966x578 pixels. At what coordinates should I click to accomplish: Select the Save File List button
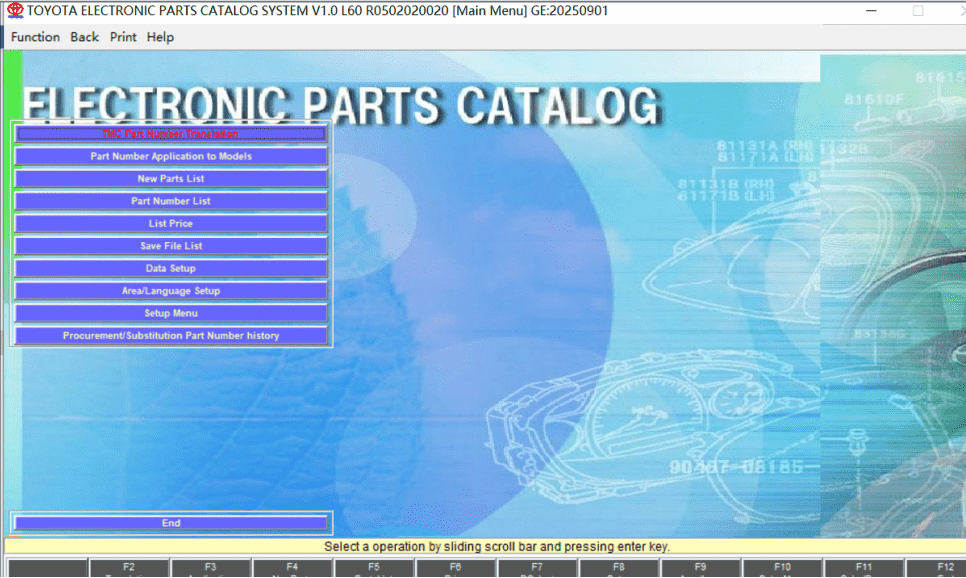click(x=170, y=246)
